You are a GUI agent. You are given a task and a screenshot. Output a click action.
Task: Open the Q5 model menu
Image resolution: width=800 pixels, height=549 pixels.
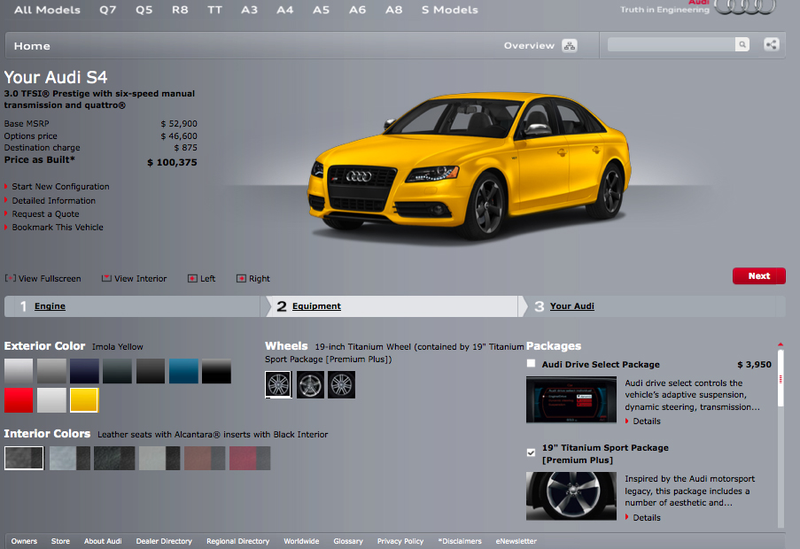(144, 10)
